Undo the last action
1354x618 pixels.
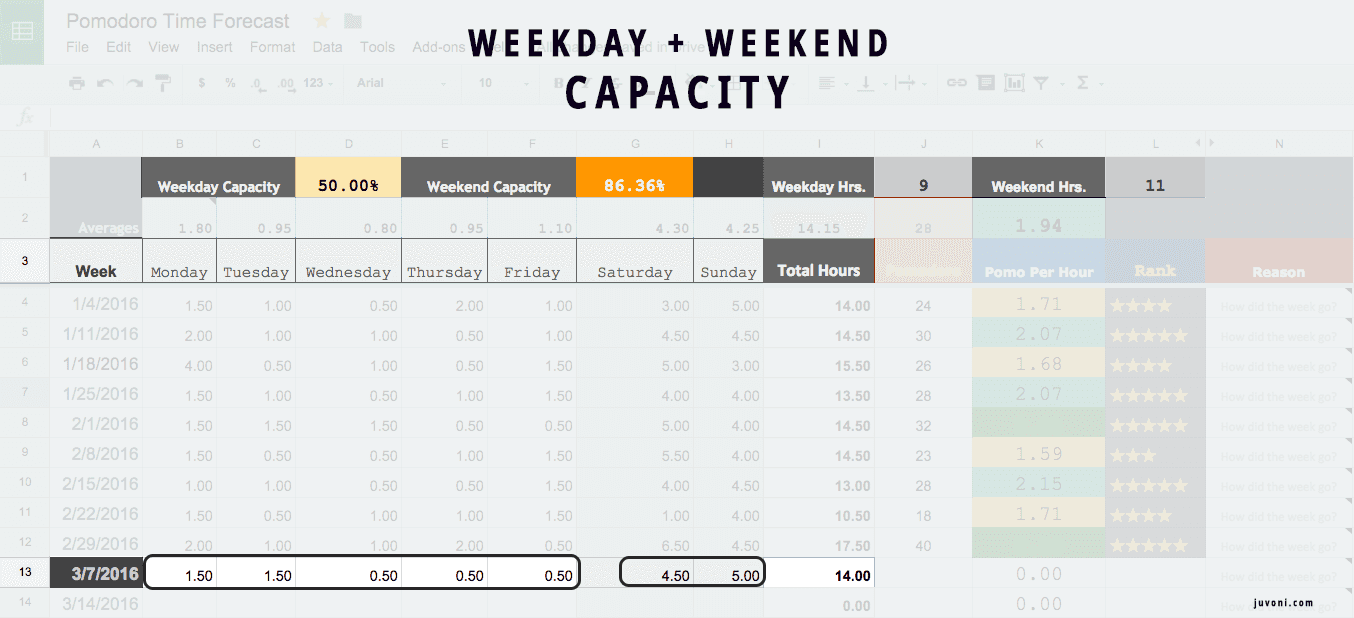[x=105, y=83]
